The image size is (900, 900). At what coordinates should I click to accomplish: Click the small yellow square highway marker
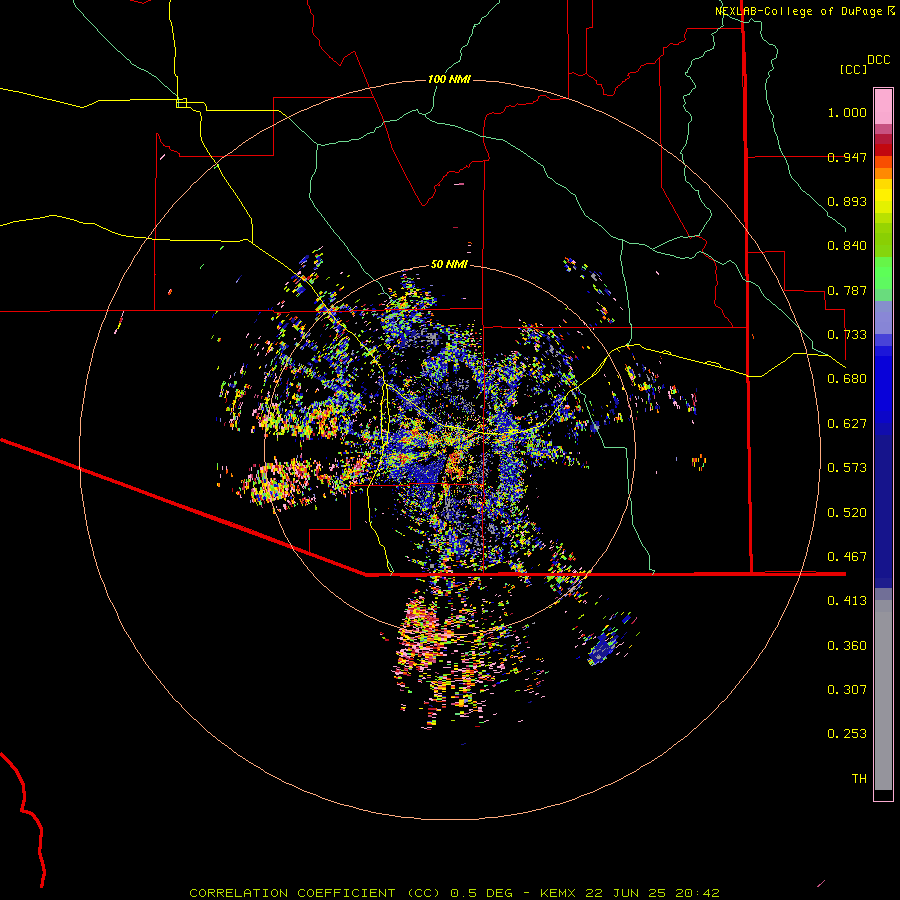click(181, 103)
